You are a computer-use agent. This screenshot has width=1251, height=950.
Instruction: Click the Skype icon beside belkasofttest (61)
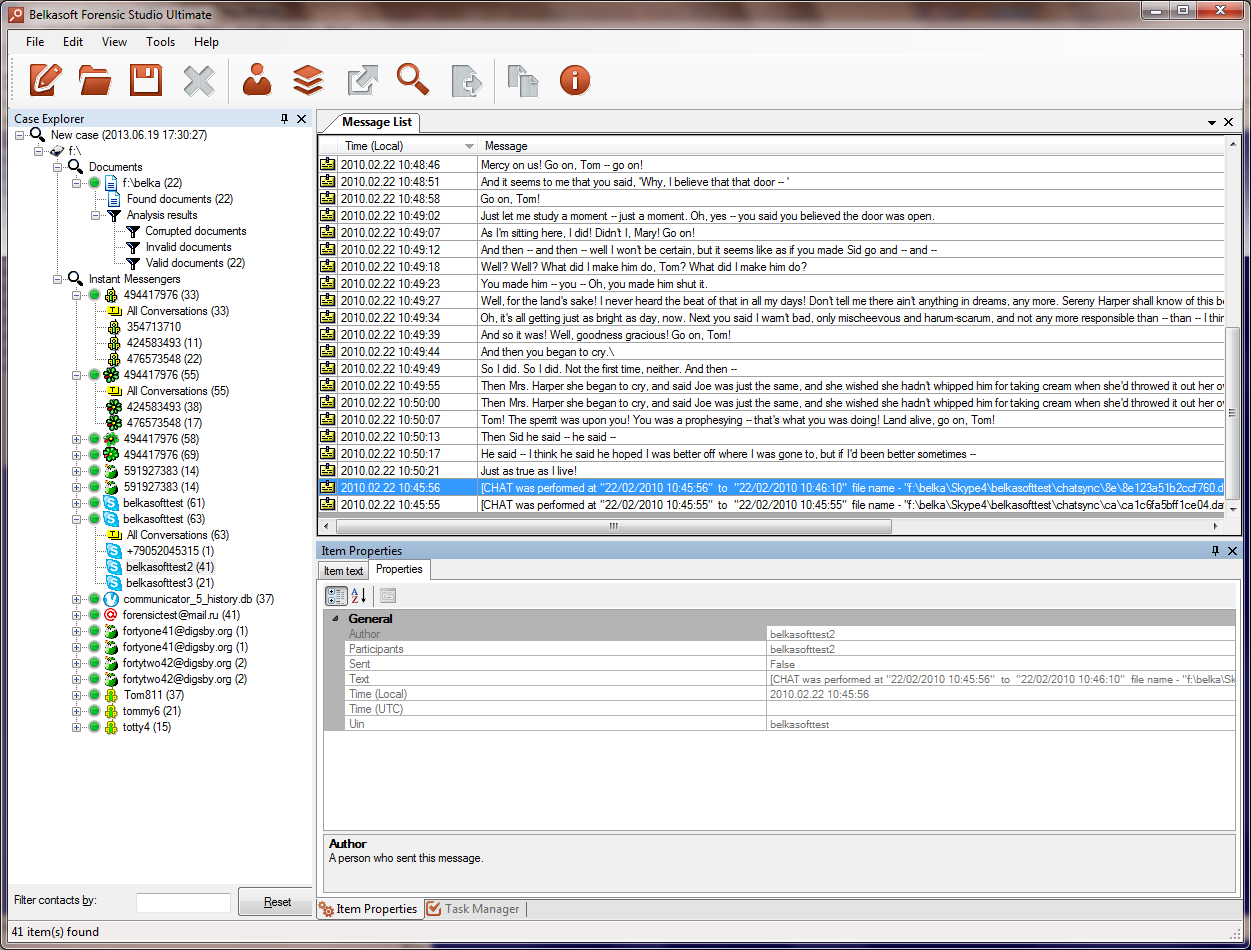(x=110, y=503)
